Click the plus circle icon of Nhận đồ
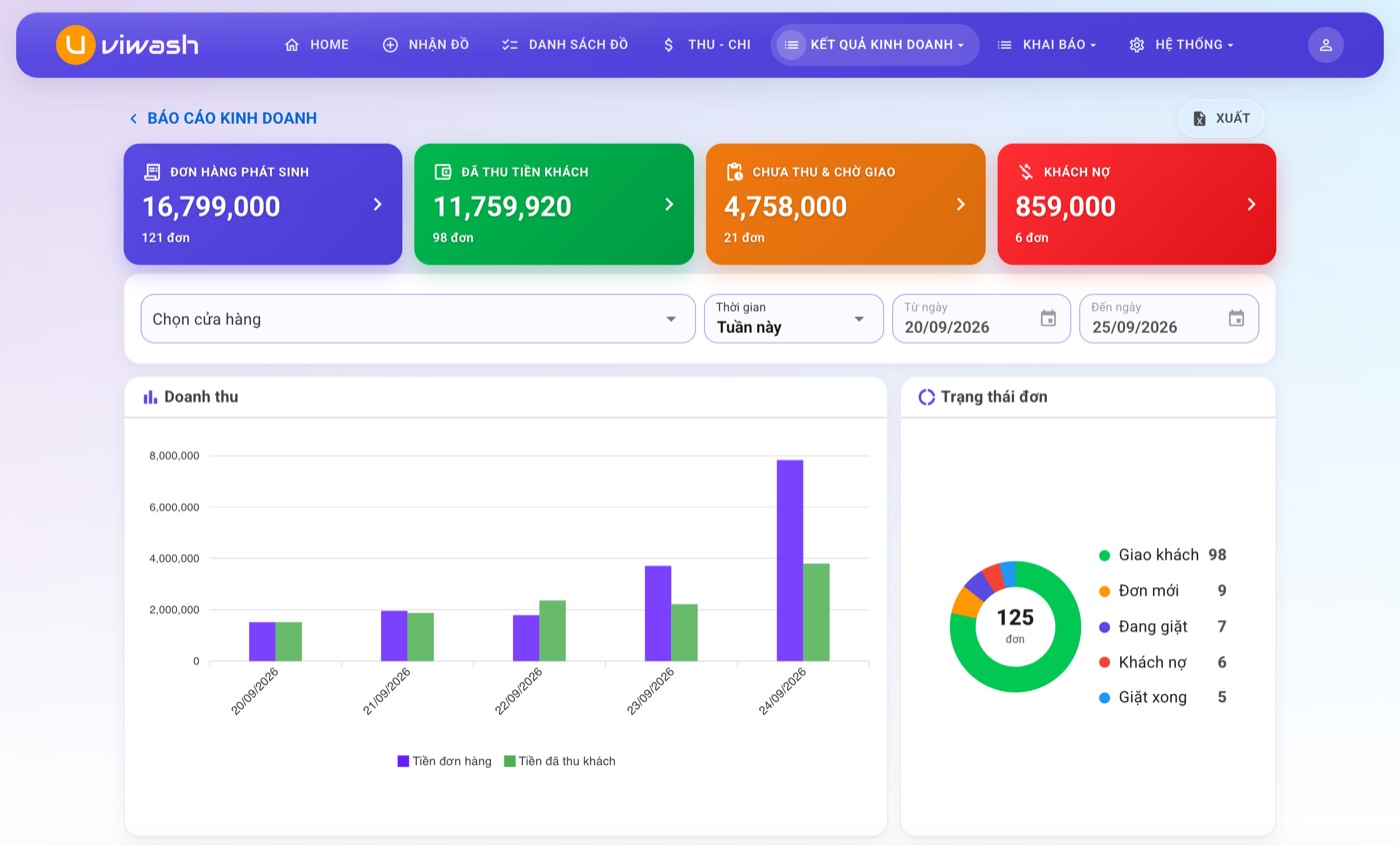Image resolution: width=1400 pixels, height=845 pixels. click(390, 45)
